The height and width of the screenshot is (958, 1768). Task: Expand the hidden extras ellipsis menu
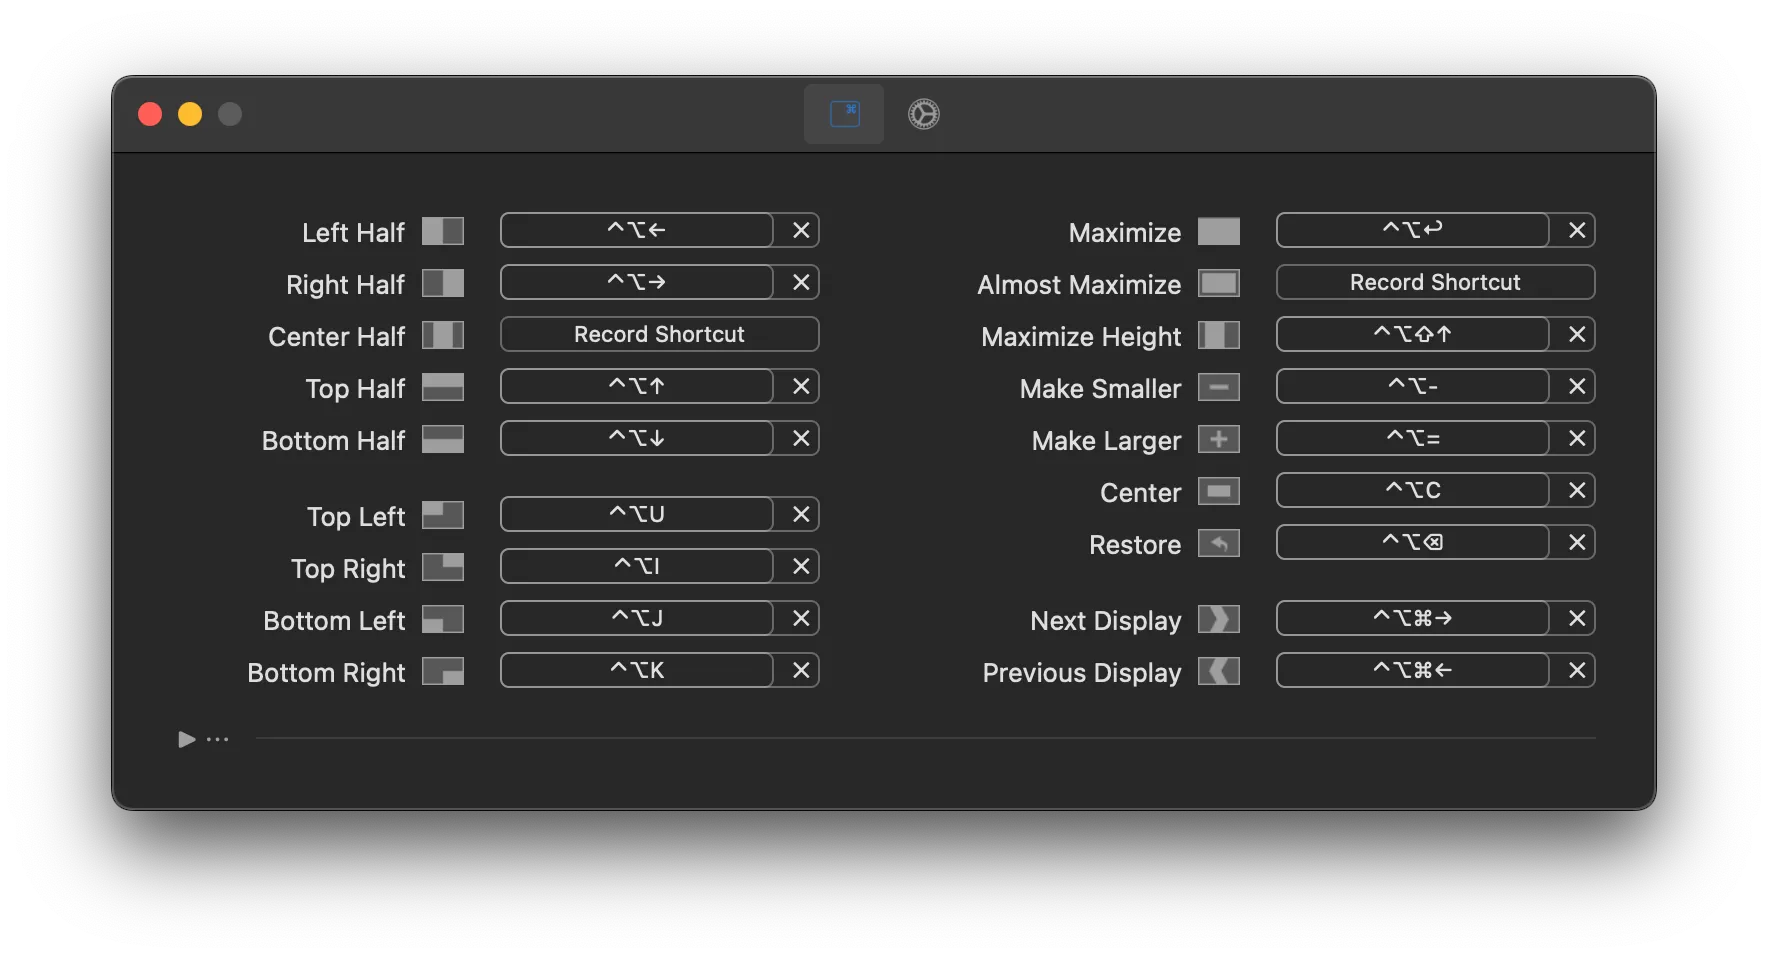(218, 739)
